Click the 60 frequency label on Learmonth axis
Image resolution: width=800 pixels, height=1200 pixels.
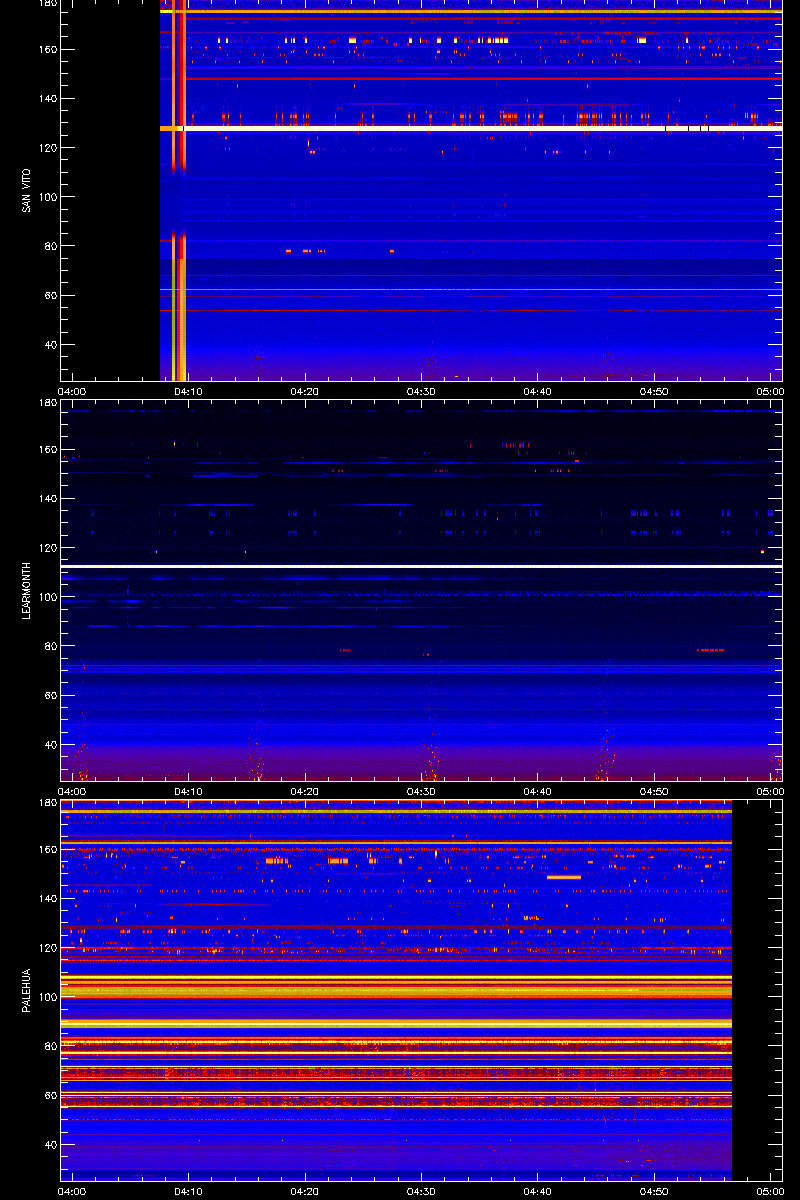[x=49, y=695]
